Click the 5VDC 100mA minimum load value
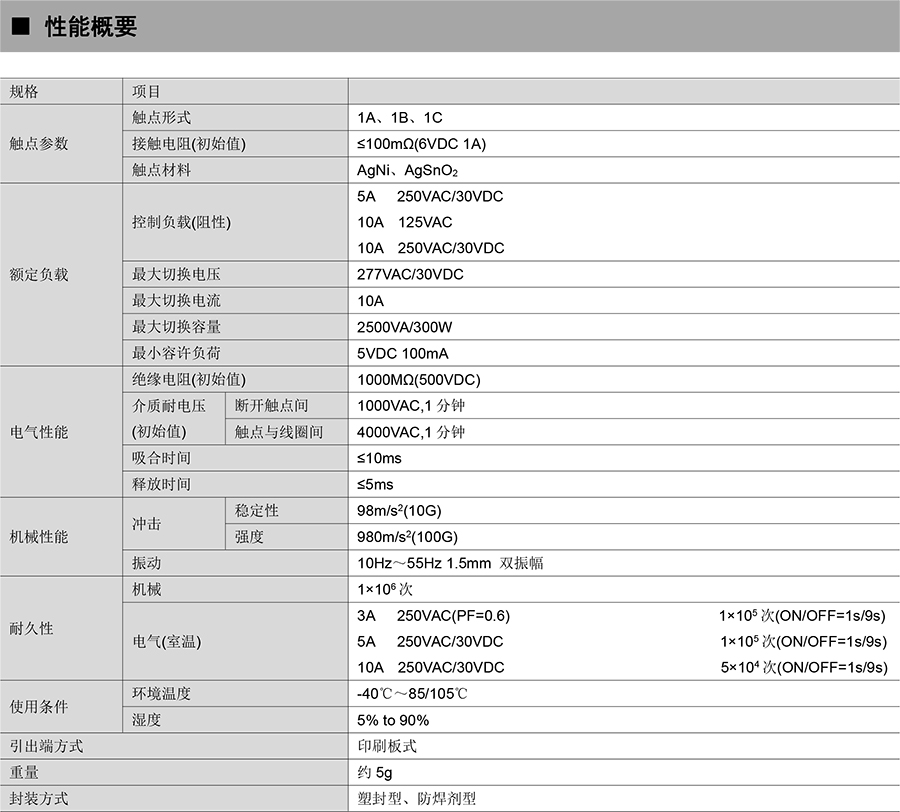900x812 pixels. [x=403, y=353]
